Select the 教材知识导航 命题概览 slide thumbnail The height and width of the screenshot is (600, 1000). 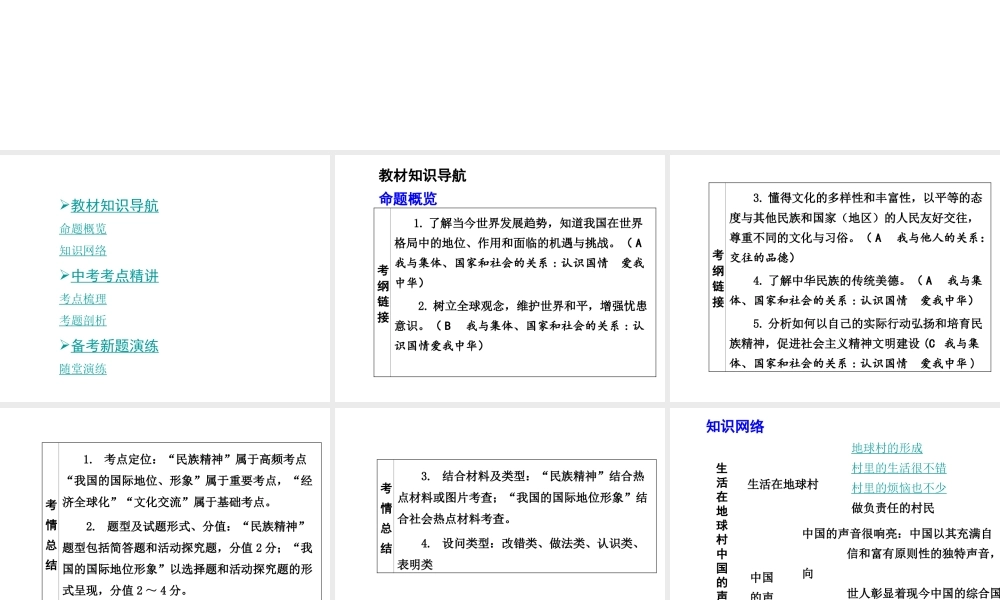pyautogui.click(x=500, y=278)
